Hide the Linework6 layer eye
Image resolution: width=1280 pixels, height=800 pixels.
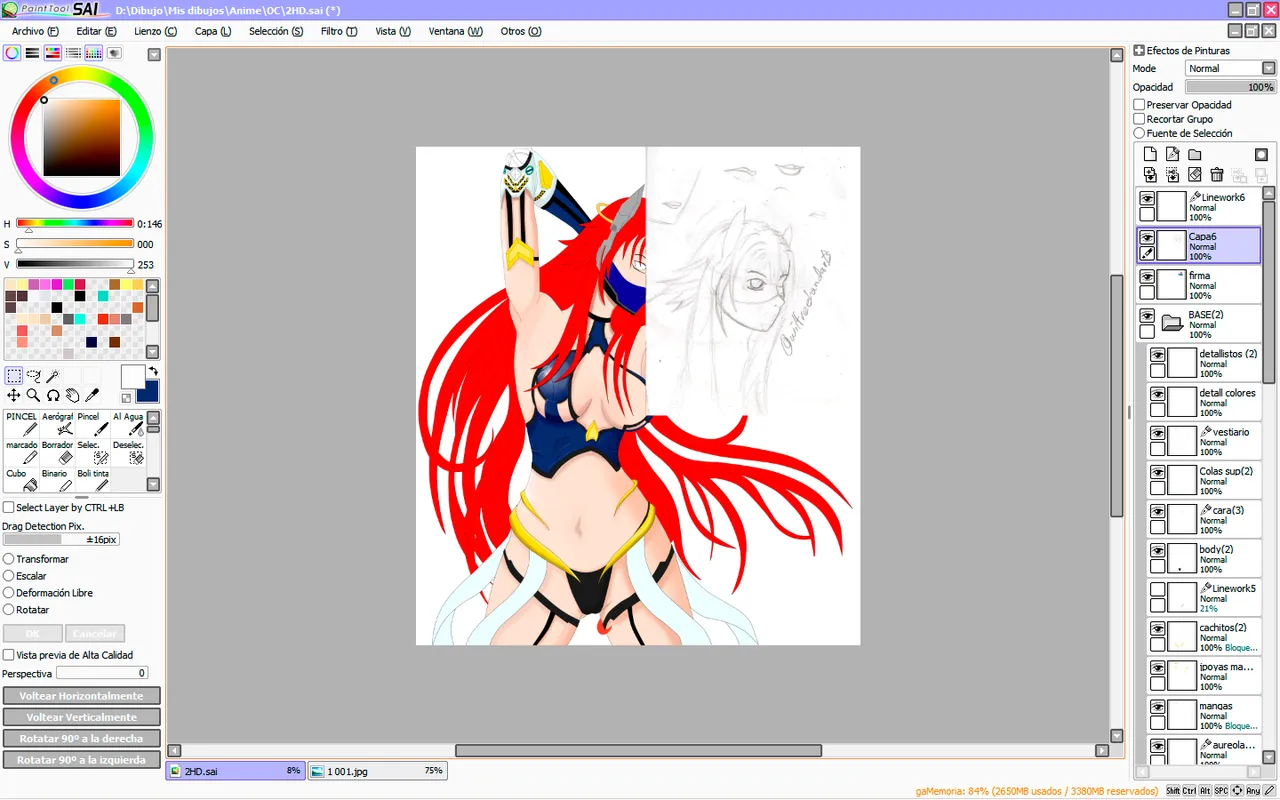(x=1147, y=199)
